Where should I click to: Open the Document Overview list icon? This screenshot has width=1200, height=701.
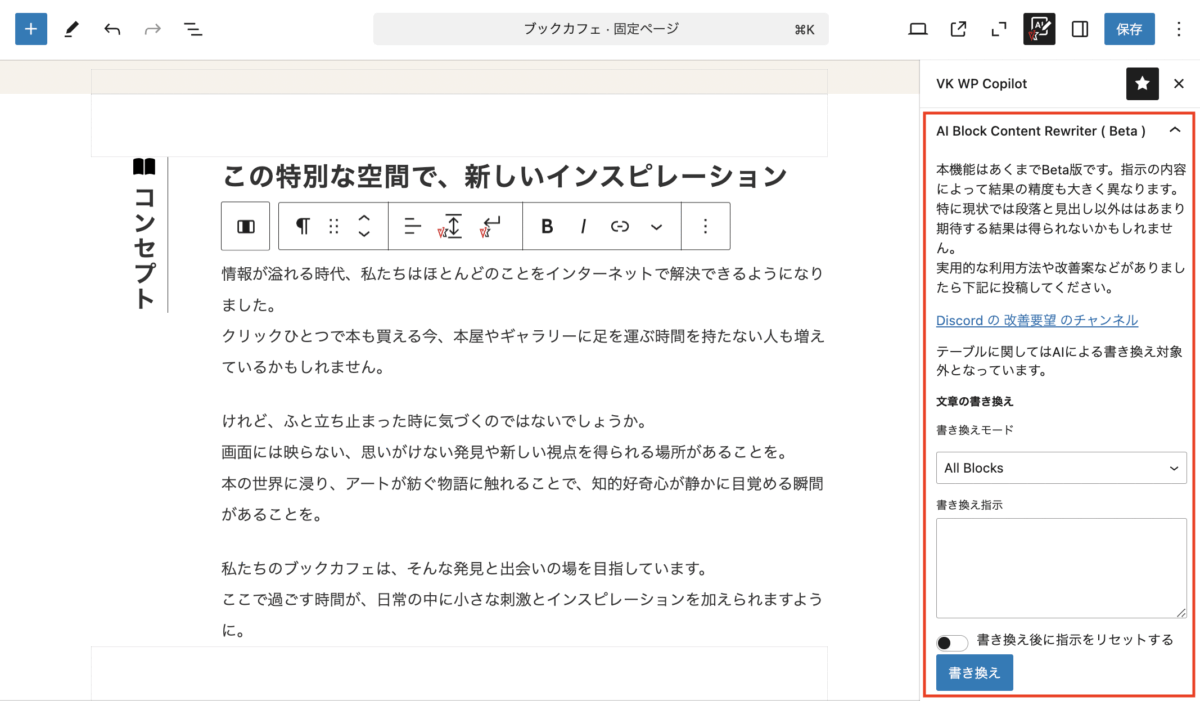tap(193, 29)
